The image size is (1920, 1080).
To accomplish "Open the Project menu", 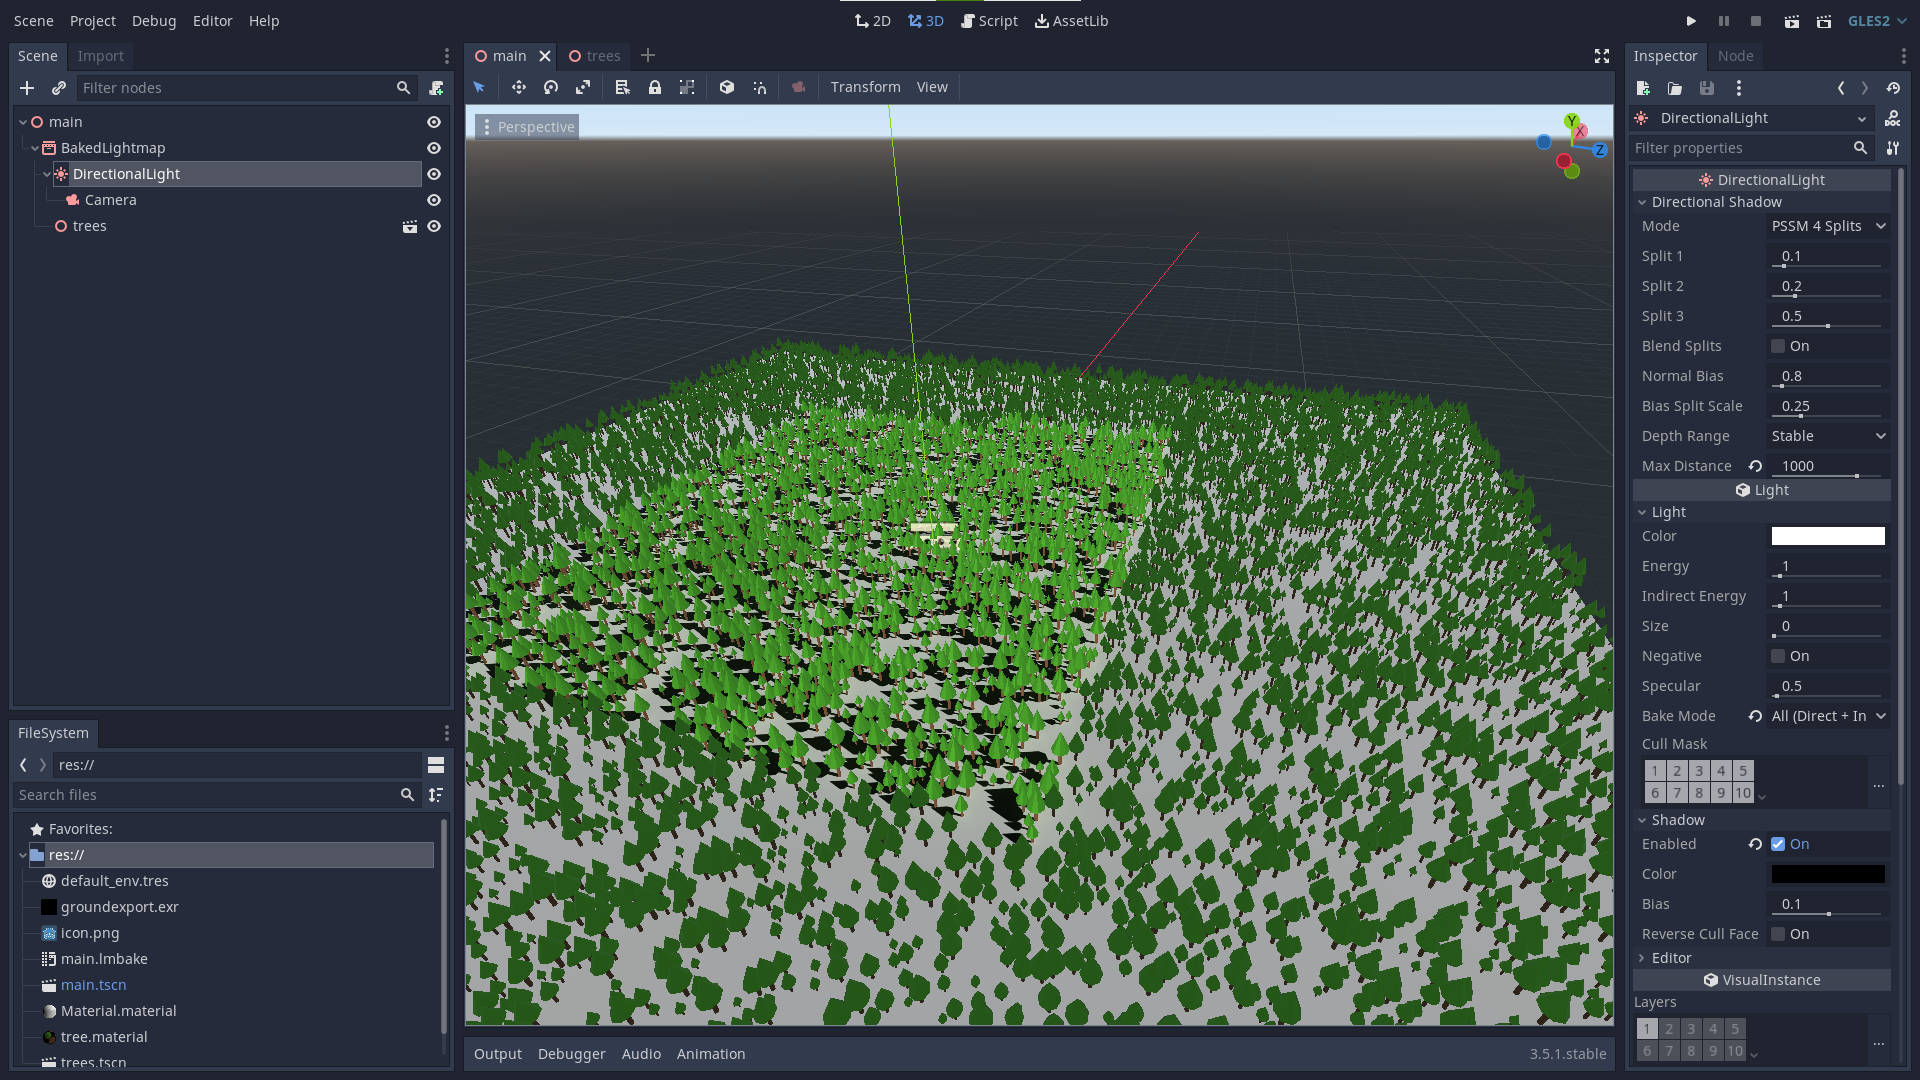I will pos(92,20).
